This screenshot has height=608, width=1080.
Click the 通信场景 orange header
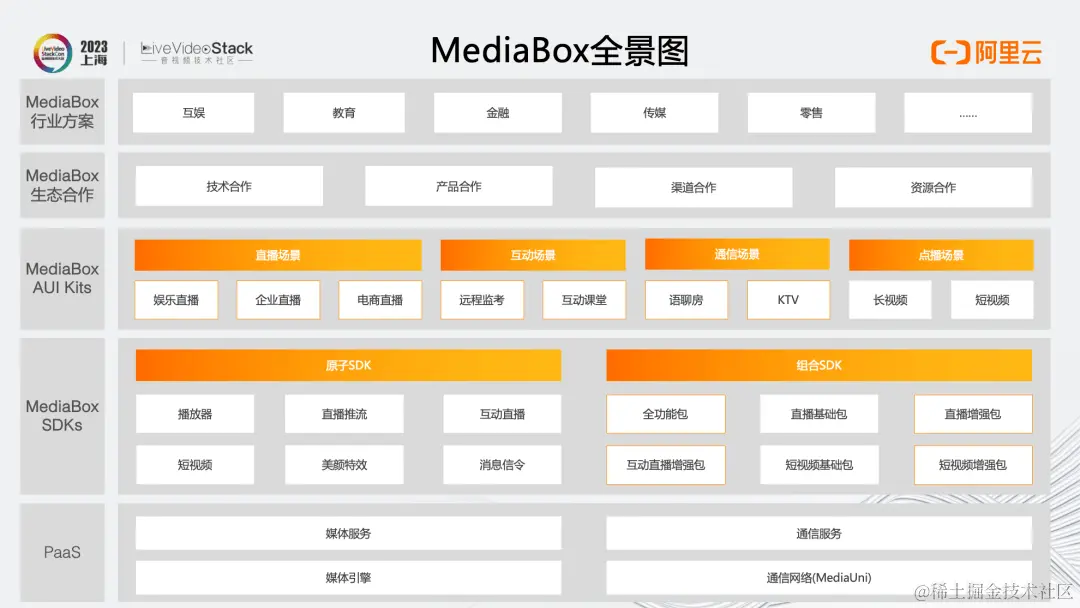(737, 254)
